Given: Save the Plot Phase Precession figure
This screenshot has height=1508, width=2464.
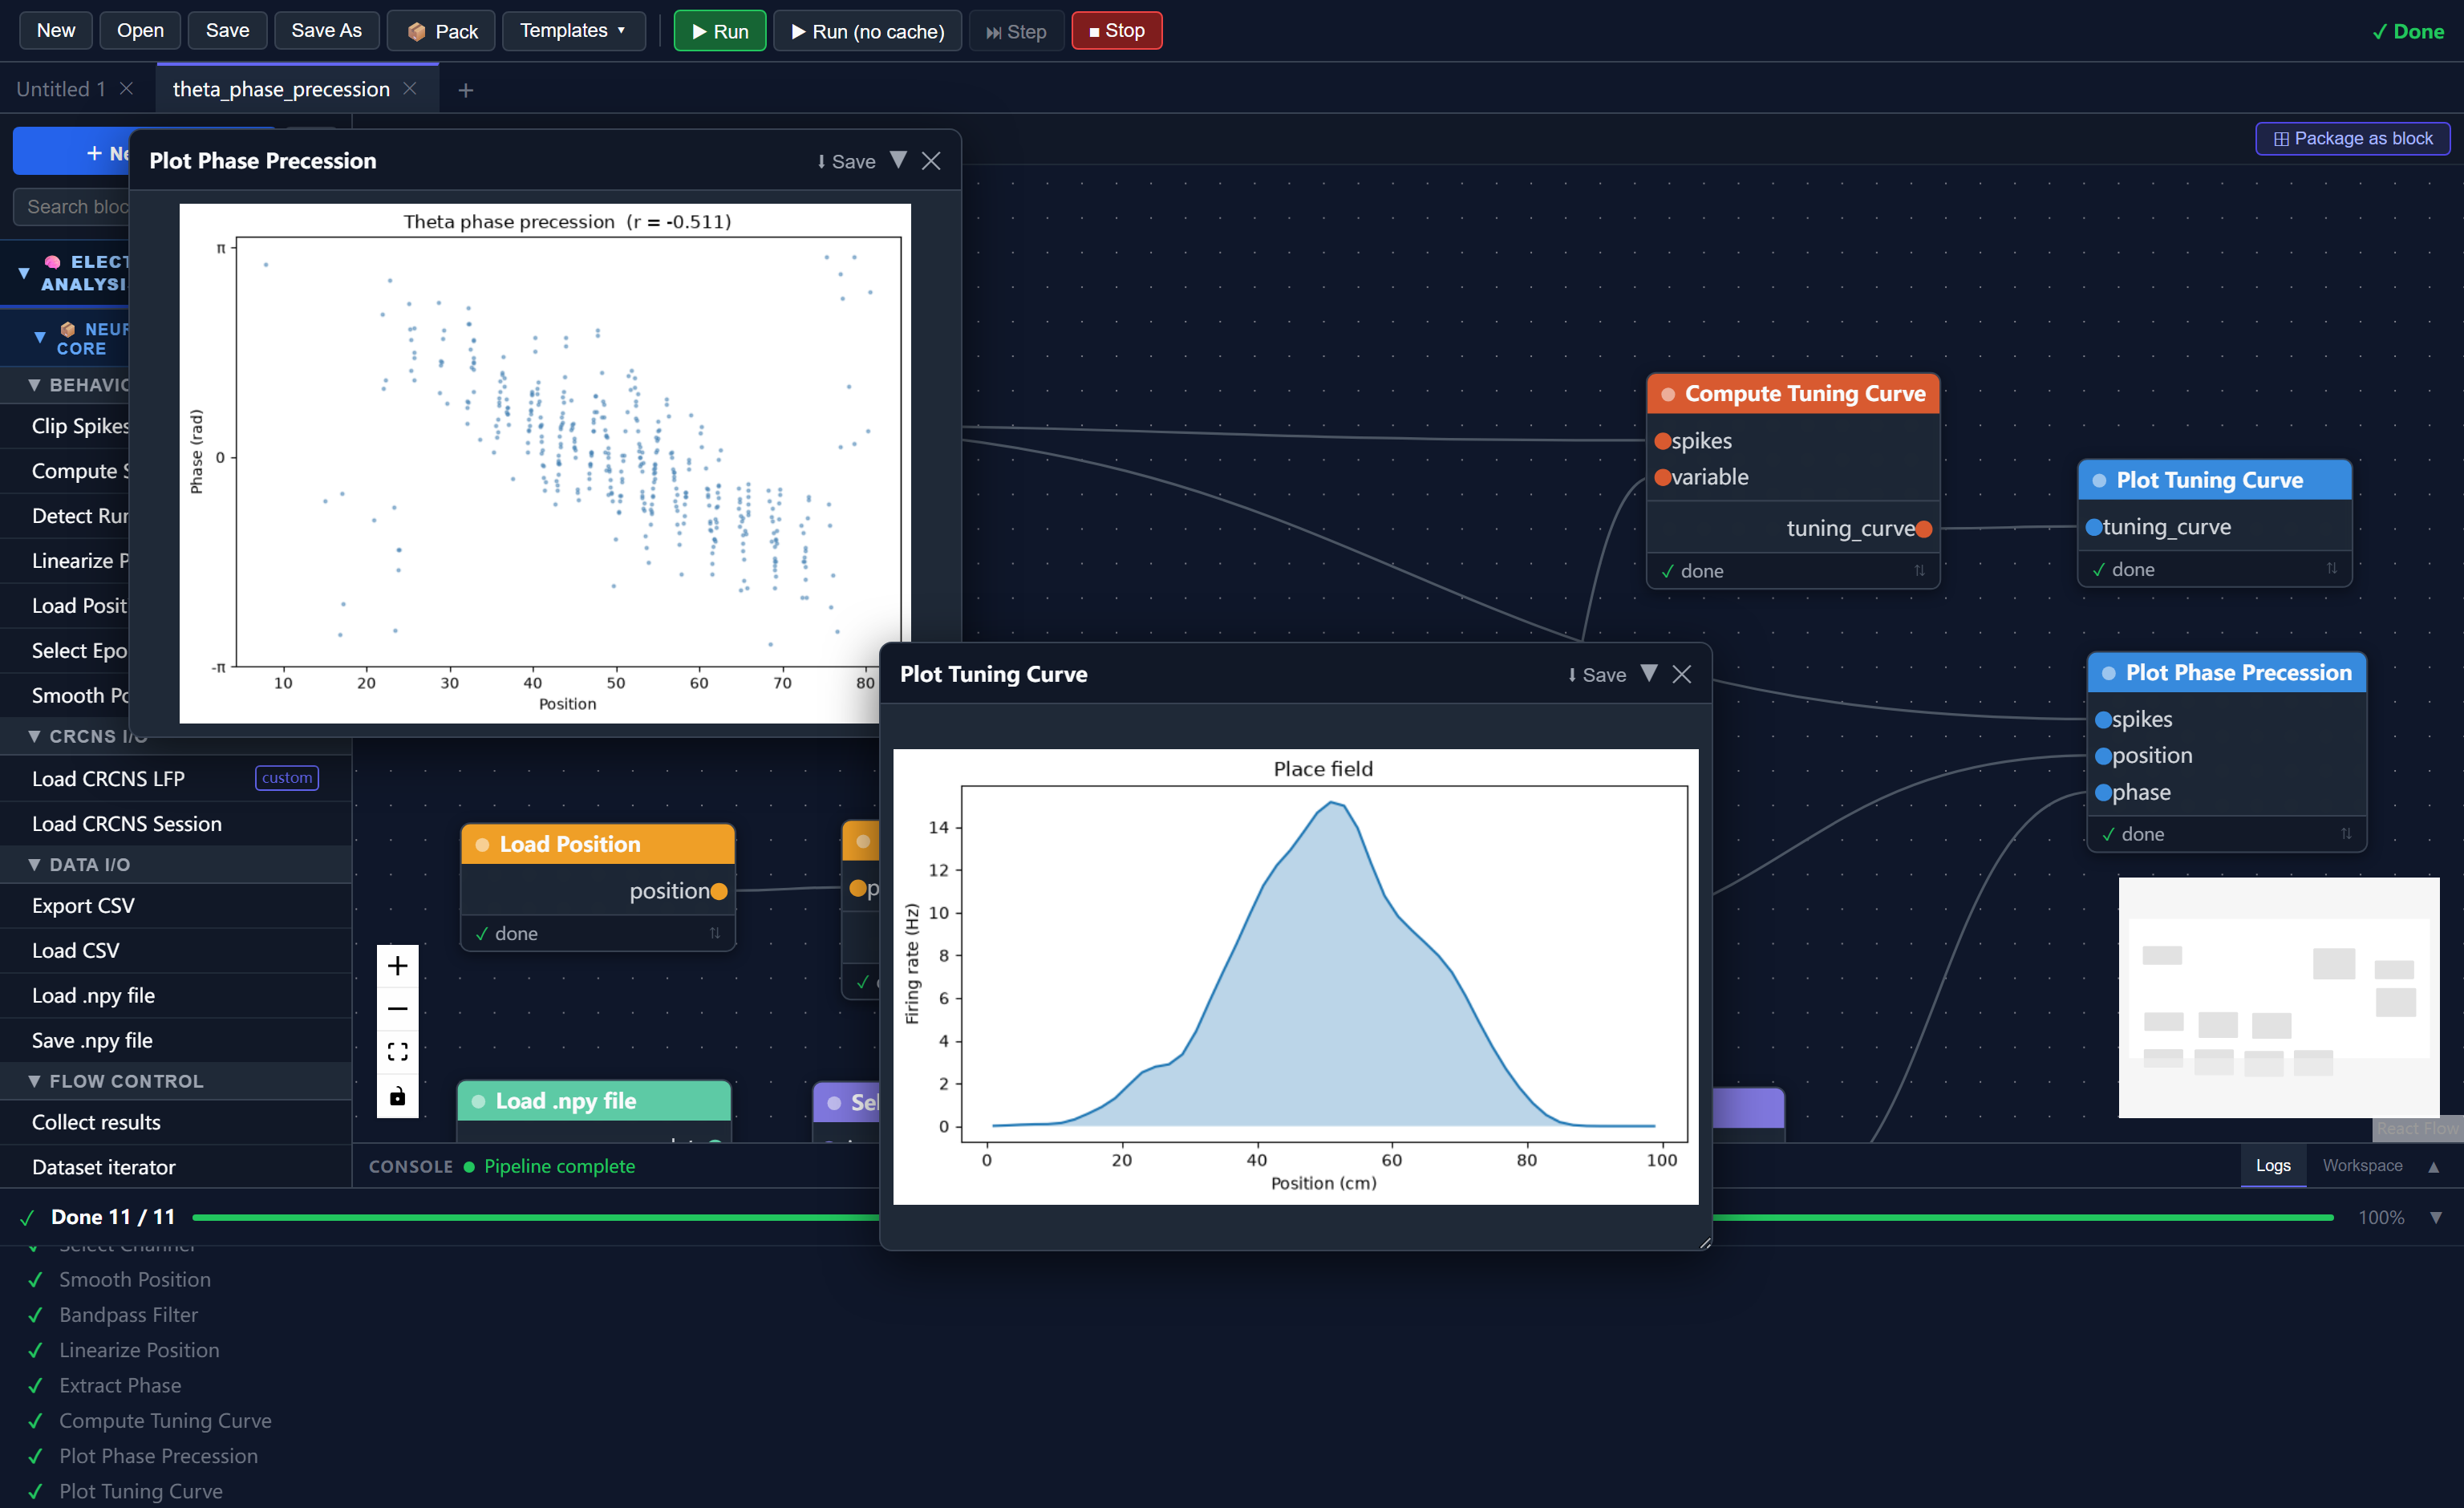Looking at the screenshot, I should pos(846,161).
